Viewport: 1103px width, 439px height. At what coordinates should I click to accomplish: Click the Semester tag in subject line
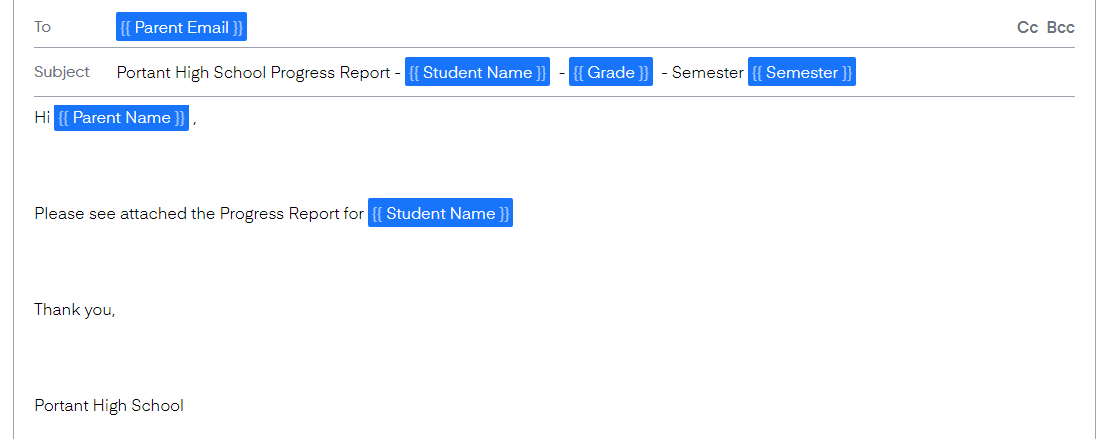801,72
